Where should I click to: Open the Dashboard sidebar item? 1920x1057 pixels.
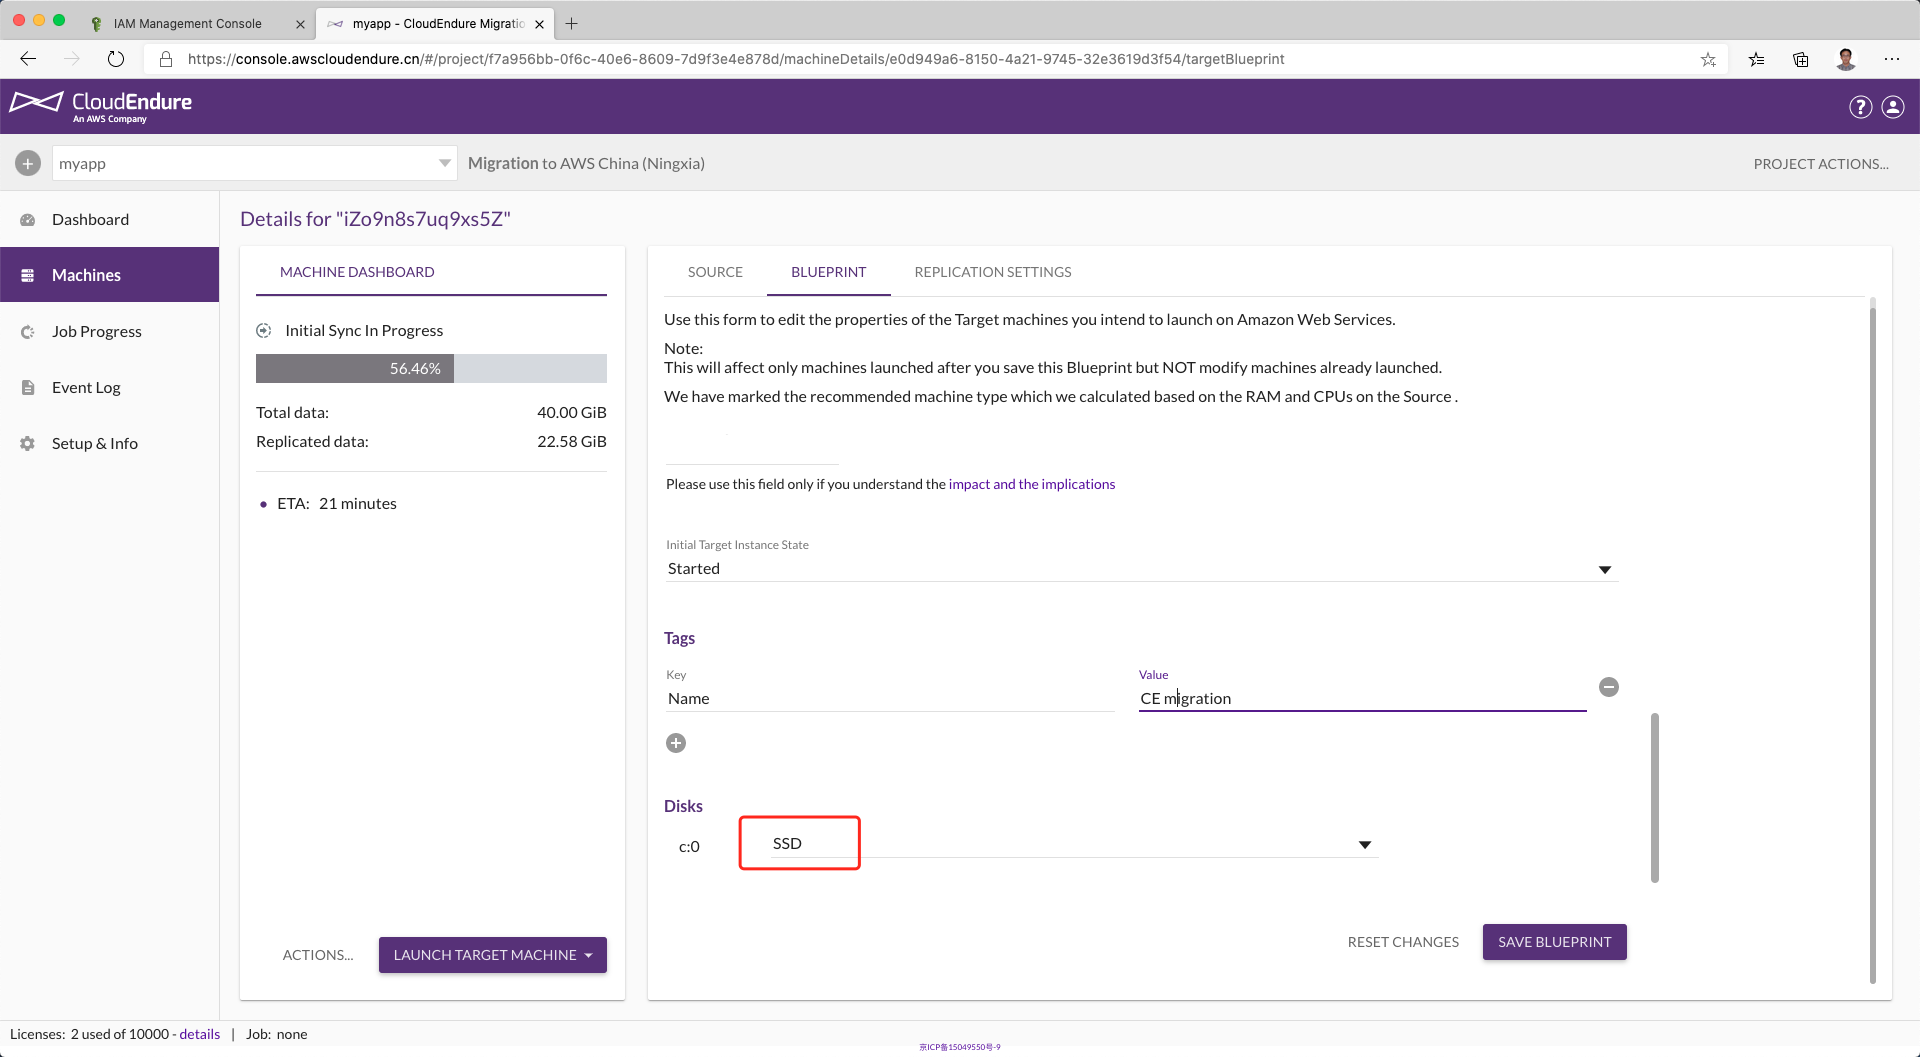90,220
